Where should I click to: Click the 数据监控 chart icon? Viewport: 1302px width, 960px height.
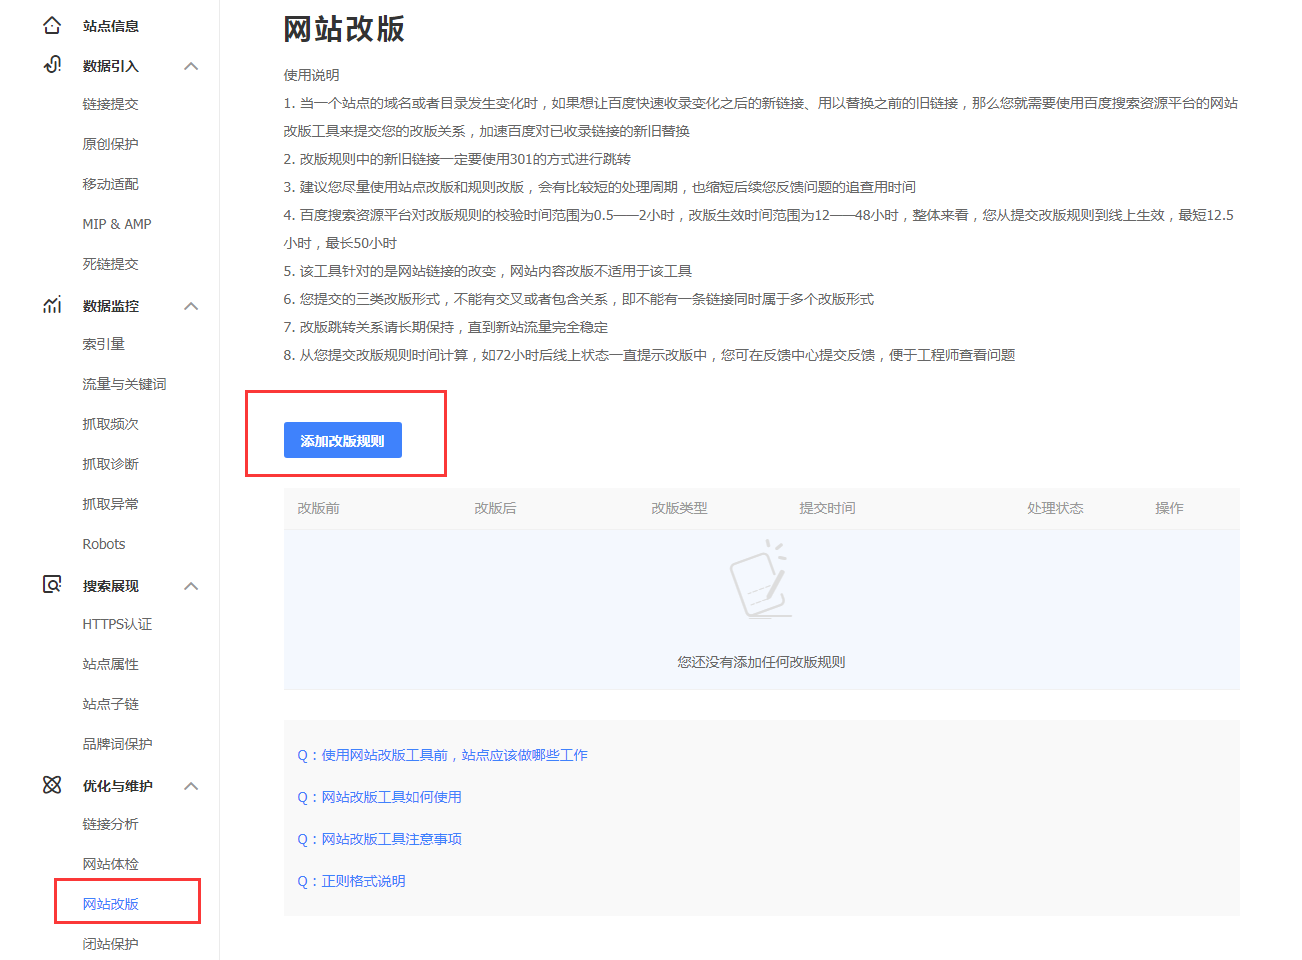(51, 306)
